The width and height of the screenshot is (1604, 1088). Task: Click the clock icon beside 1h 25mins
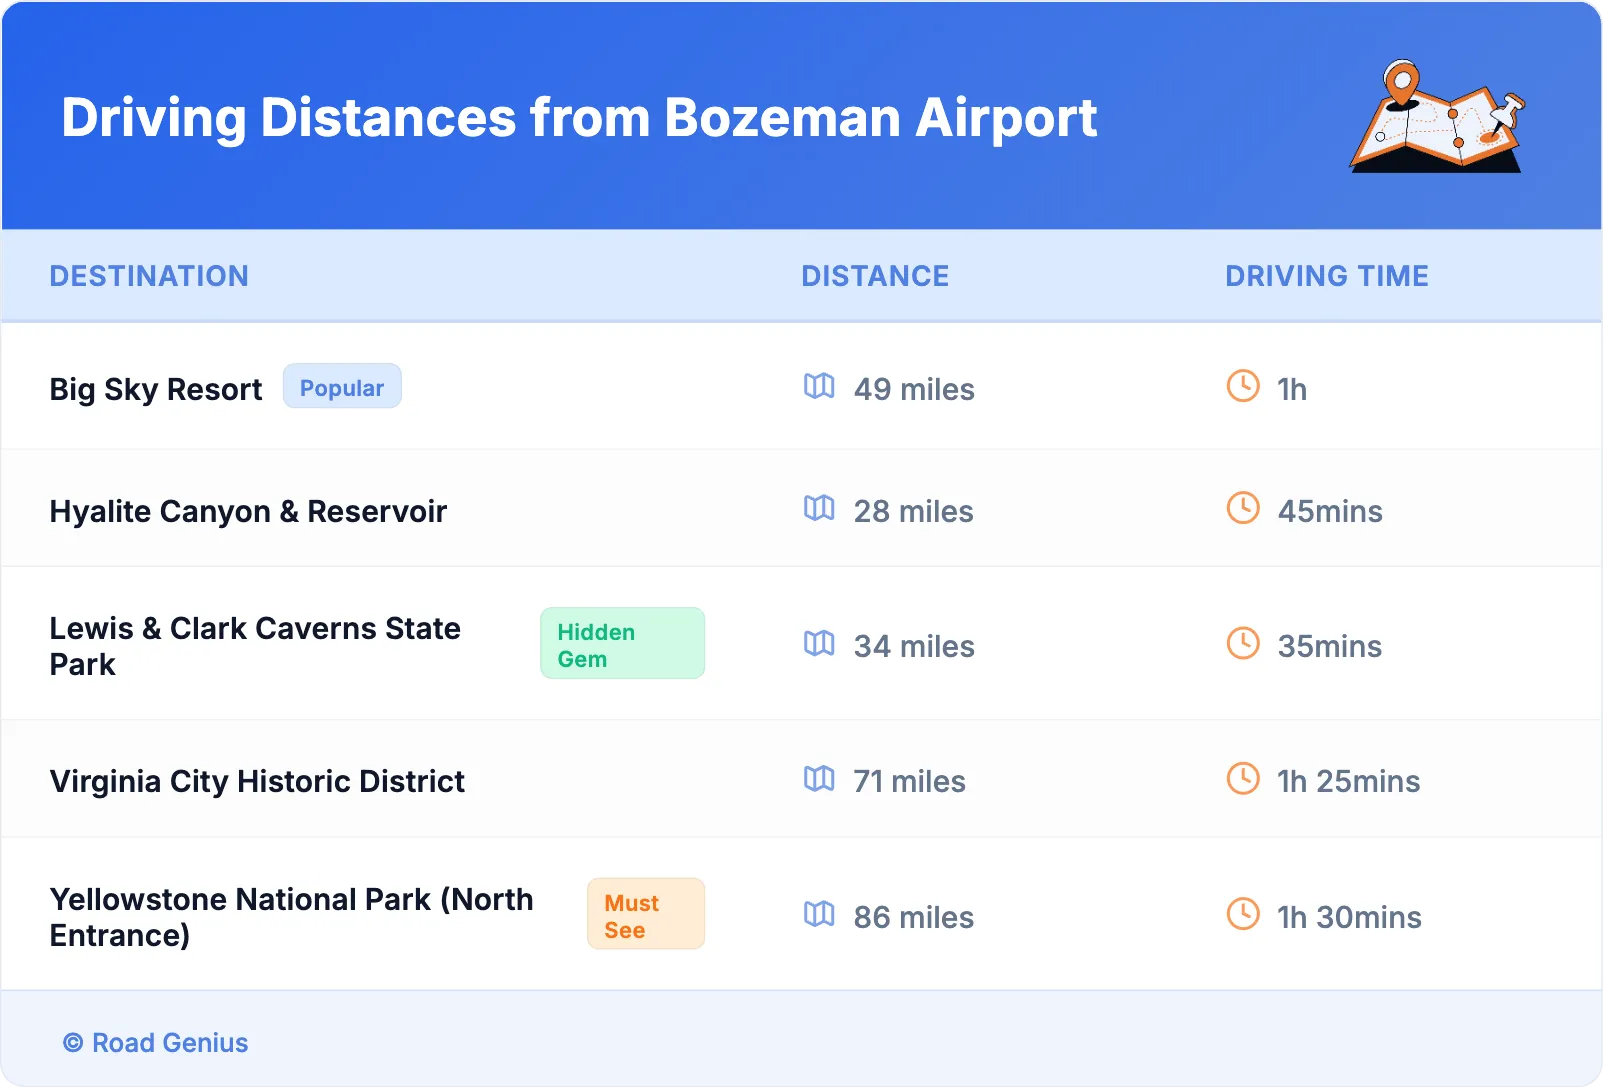pyautogui.click(x=1243, y=778)
